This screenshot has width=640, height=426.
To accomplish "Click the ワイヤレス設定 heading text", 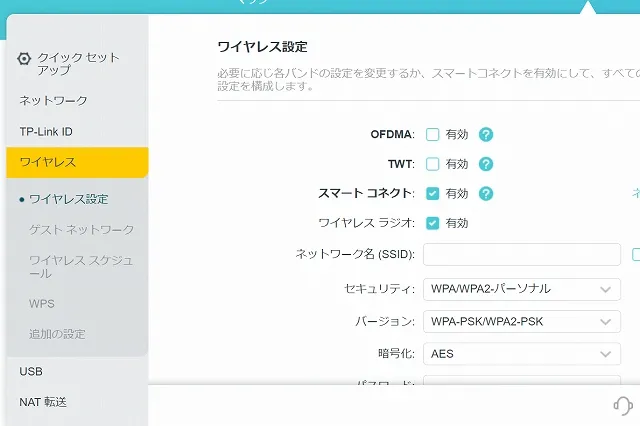I will click(x=262, y=47).
